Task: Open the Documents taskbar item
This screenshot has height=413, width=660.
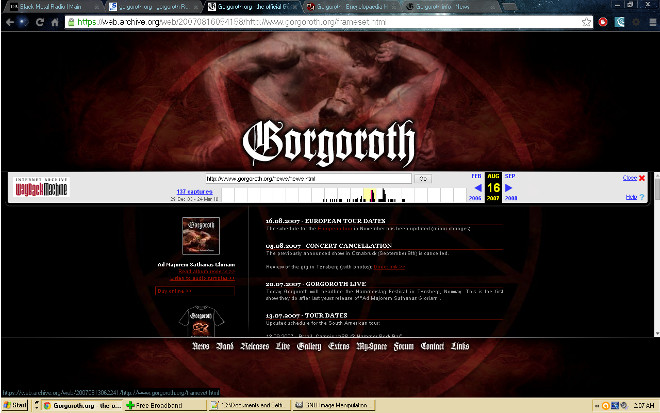Action: pyautogui.click(x=249, y=405)
